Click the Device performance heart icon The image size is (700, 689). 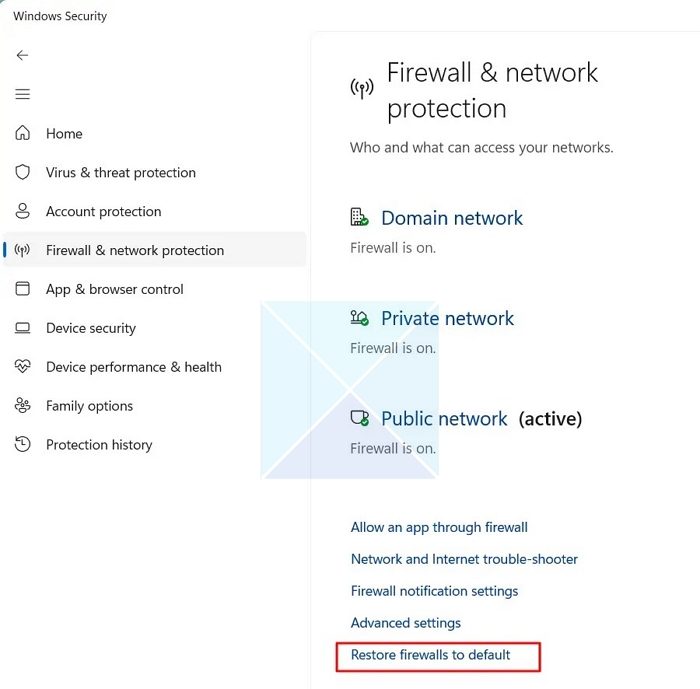click(x=22, y=367)
